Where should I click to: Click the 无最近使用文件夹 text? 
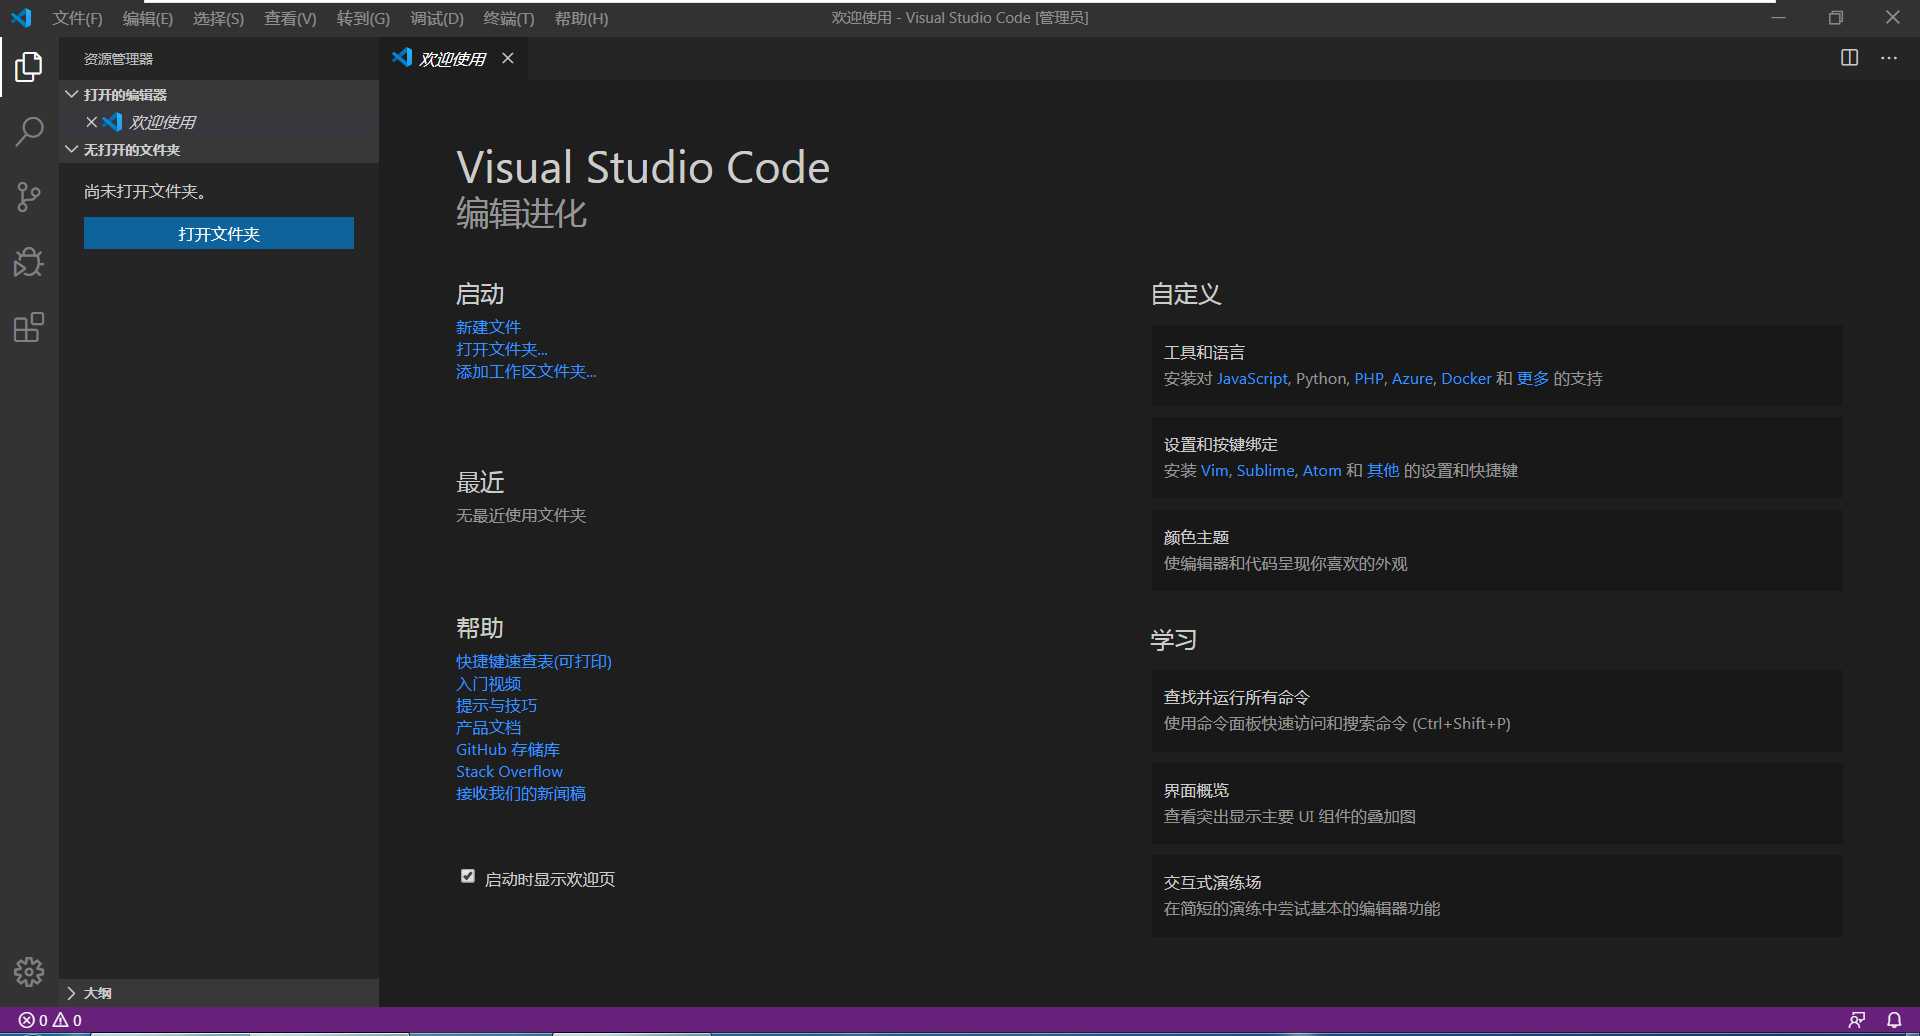click(521, 515)
